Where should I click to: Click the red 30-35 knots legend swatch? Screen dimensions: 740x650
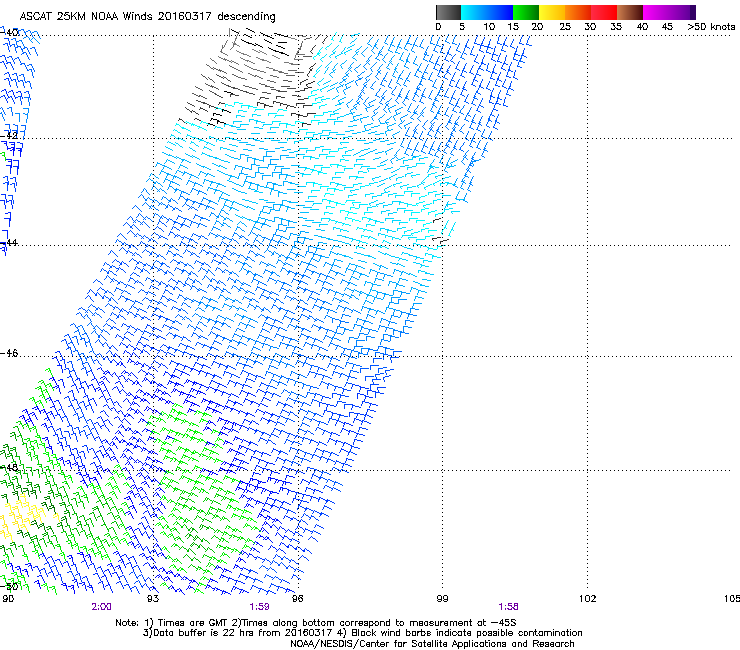[x=604, y=12]
